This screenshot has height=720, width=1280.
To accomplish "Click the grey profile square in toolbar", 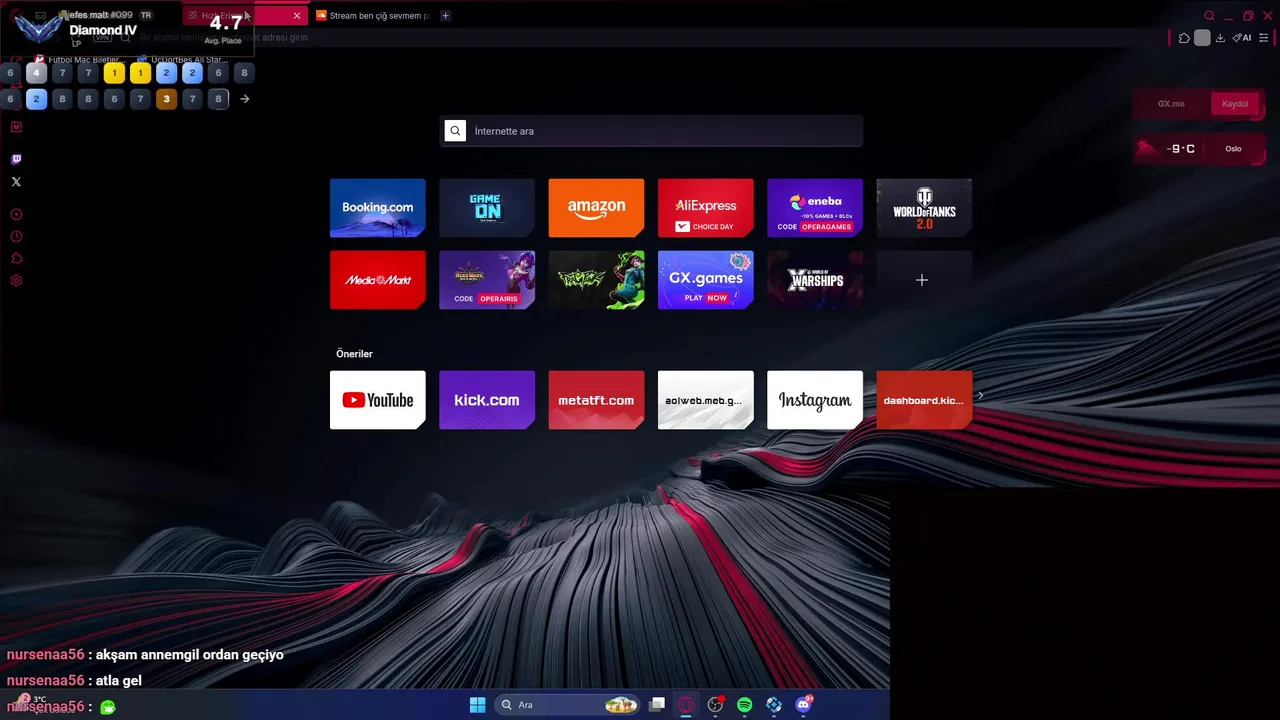I will [1202, 38].
